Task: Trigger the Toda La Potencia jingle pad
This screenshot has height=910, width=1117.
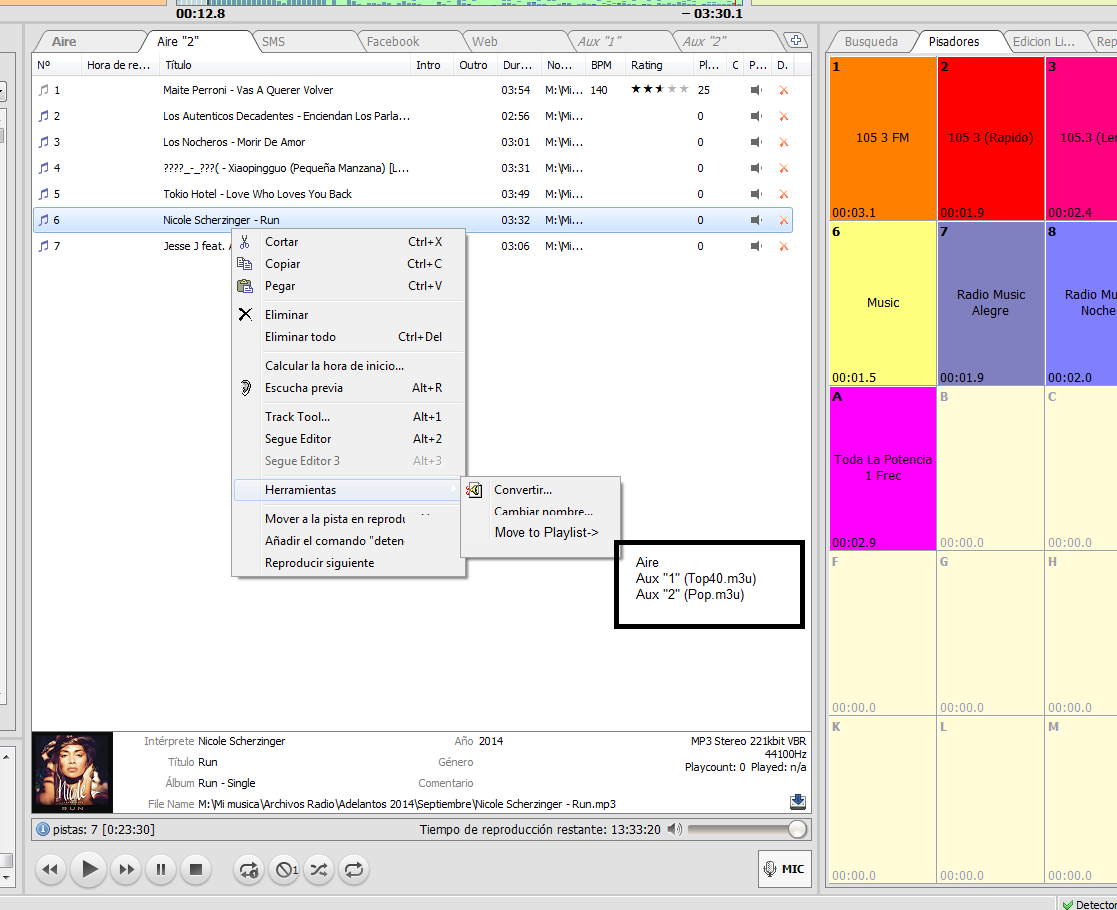Action: click(882, 468)
